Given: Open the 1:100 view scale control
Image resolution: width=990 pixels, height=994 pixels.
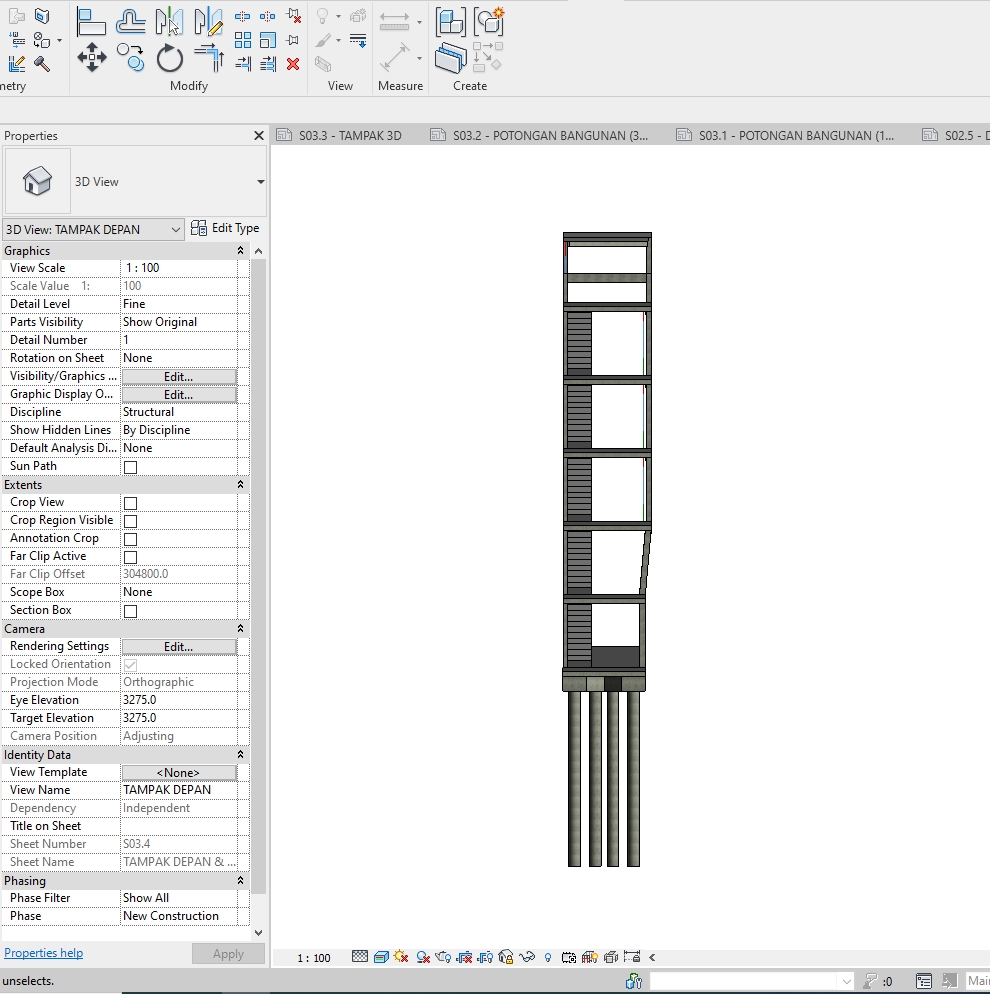Looking at the screenshot, I should pyautogui.click(x=313, y=957).
